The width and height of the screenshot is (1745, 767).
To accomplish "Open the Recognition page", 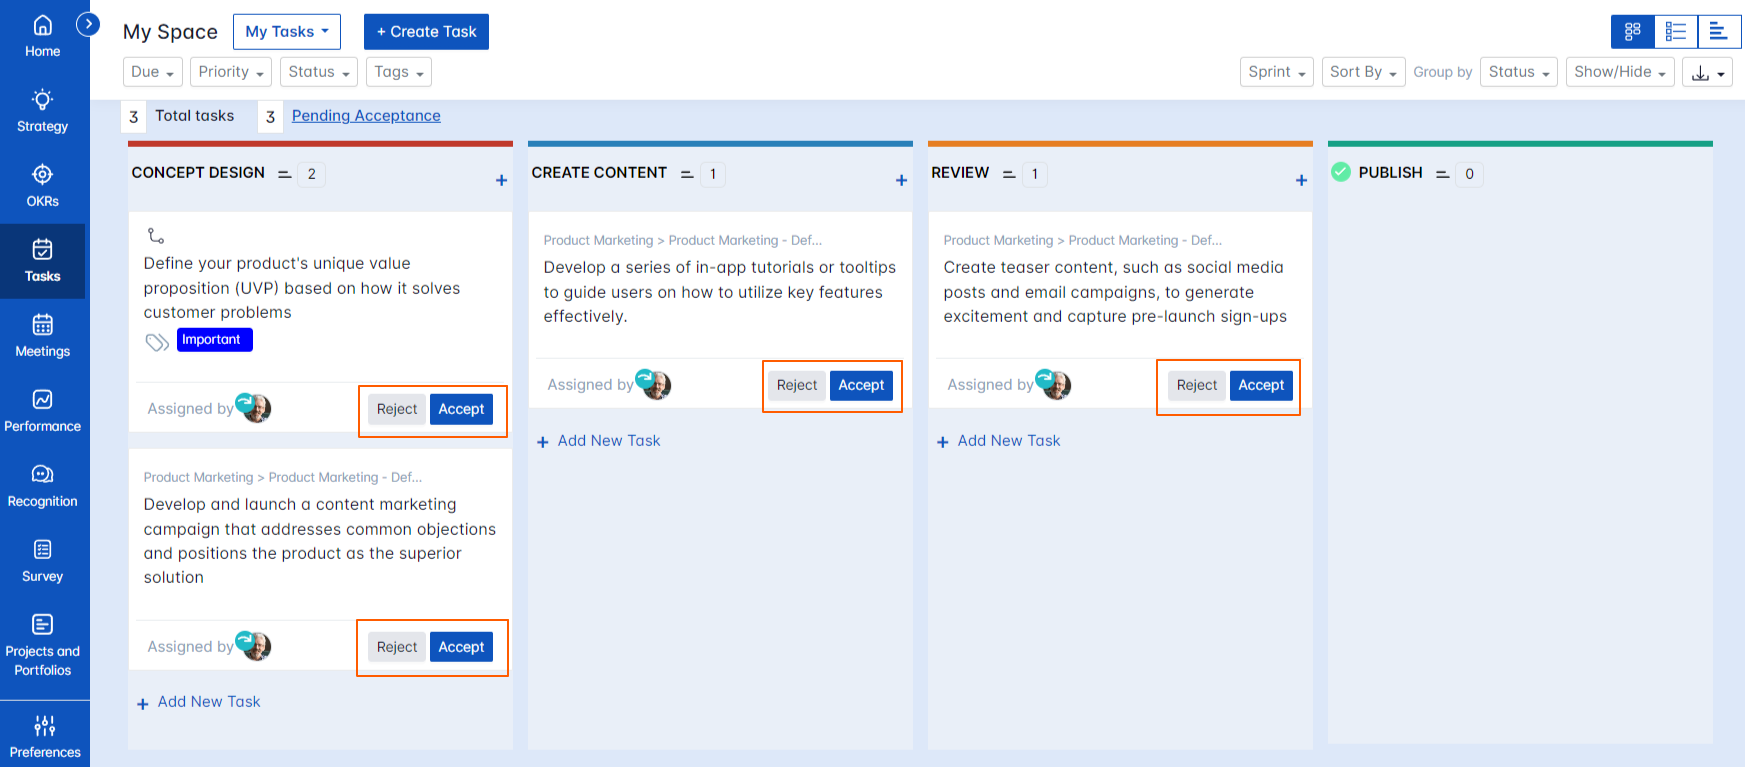I will click(42, 486).
